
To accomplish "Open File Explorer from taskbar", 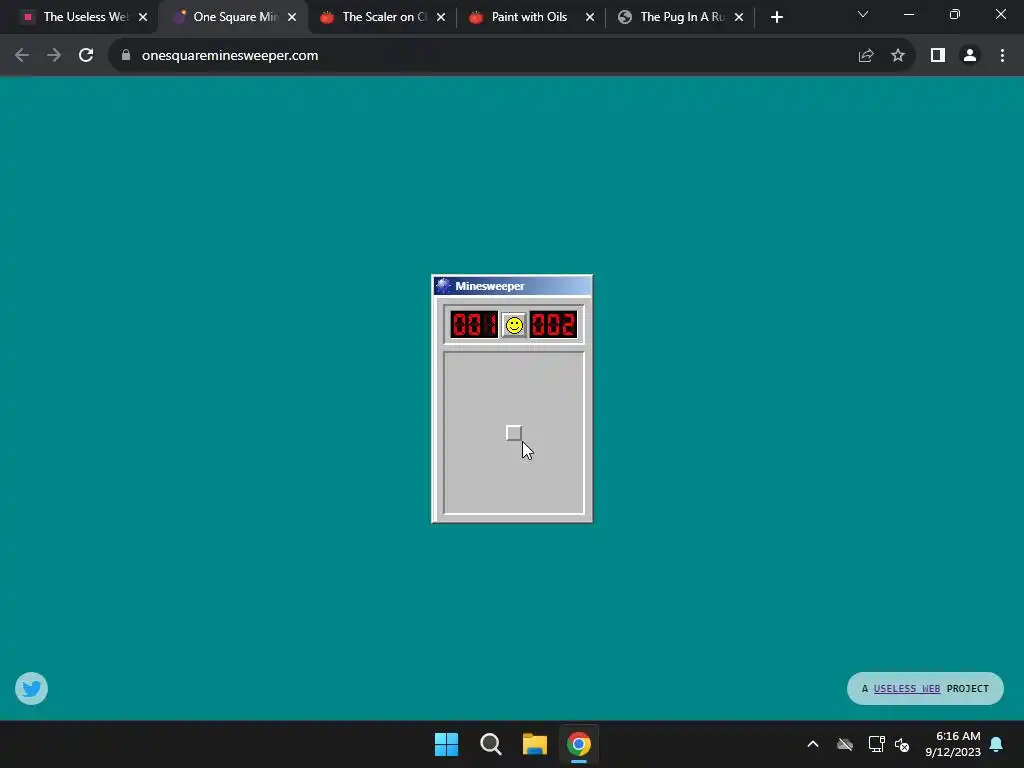I will 534,744.
